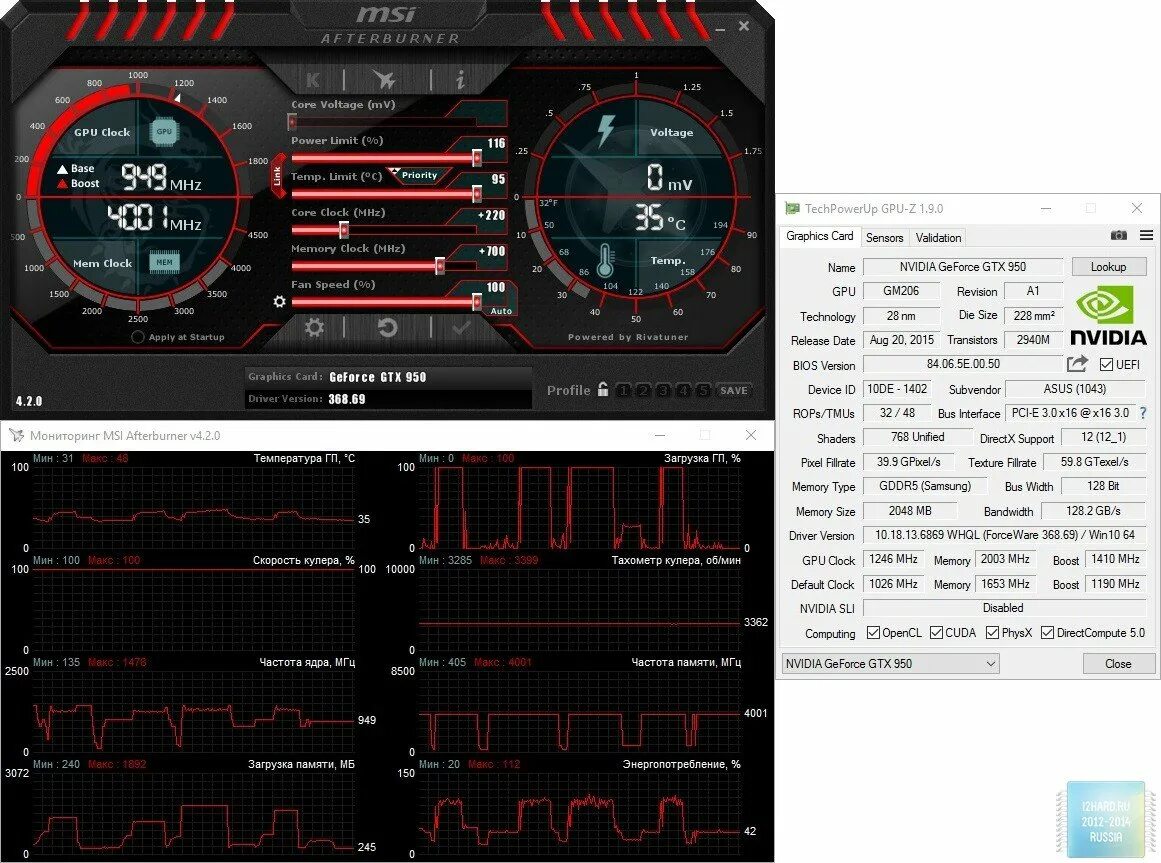Toggle Auto fan speed mode
1161x863 pixels.
[501, 311]
